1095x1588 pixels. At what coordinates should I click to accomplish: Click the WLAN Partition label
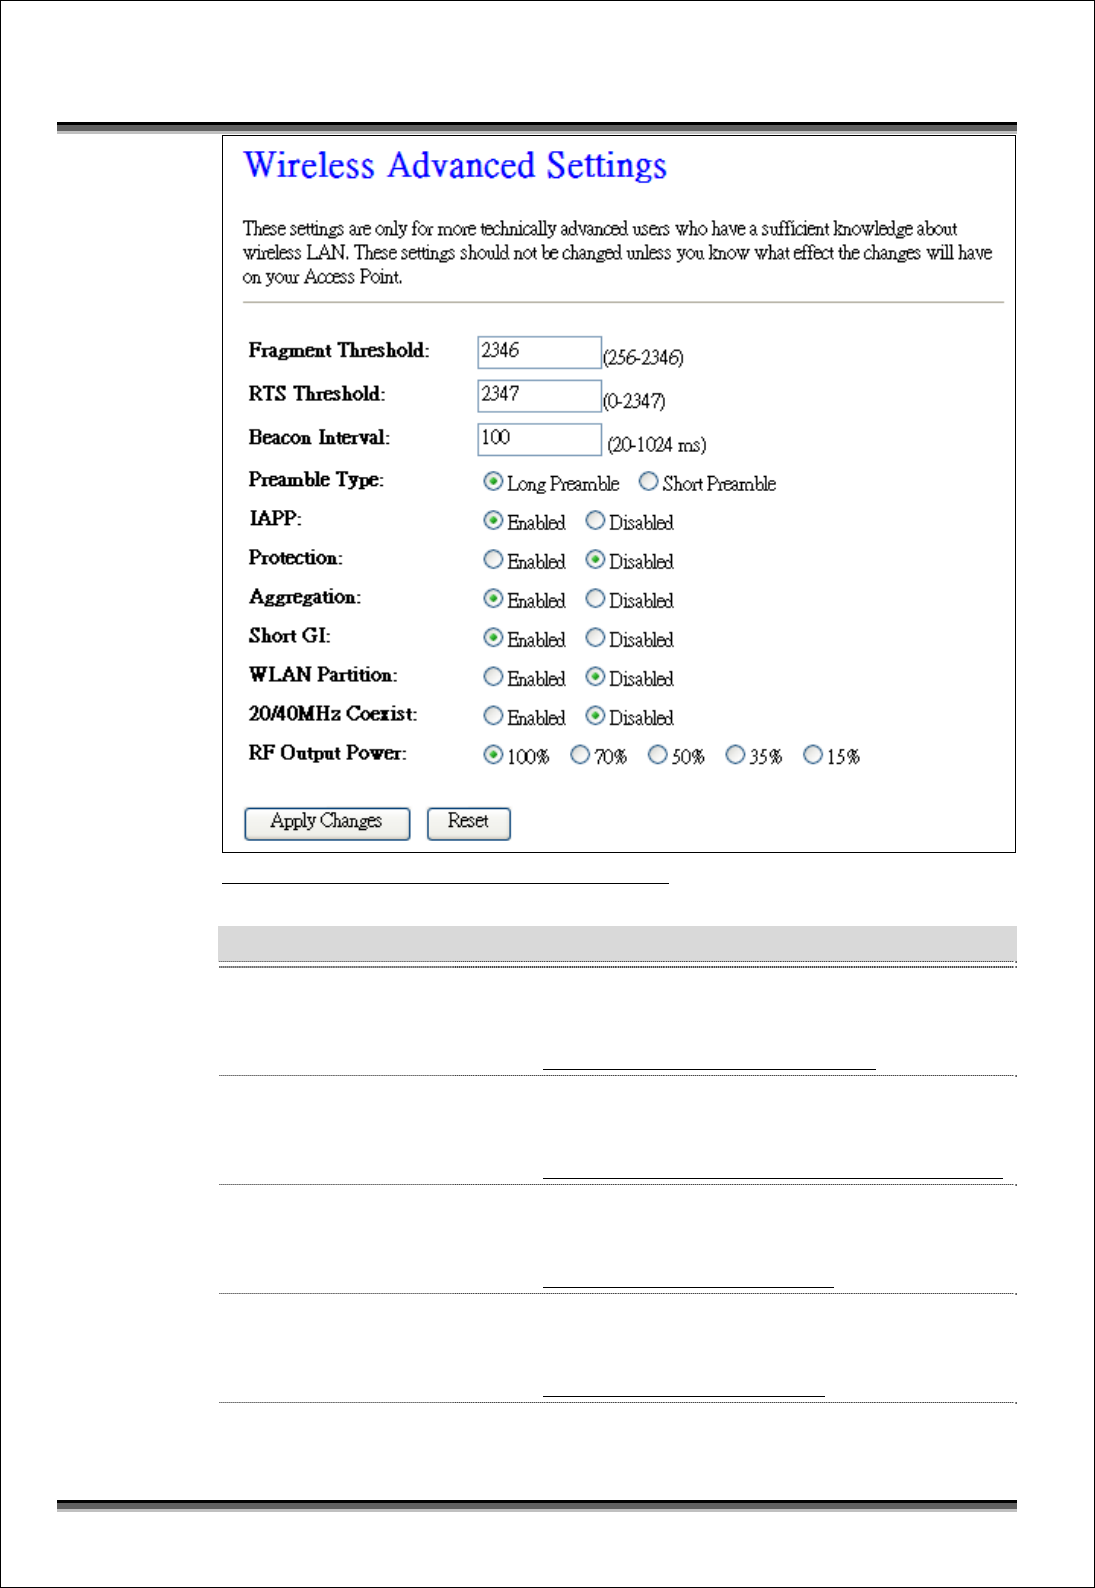[323, 675]
